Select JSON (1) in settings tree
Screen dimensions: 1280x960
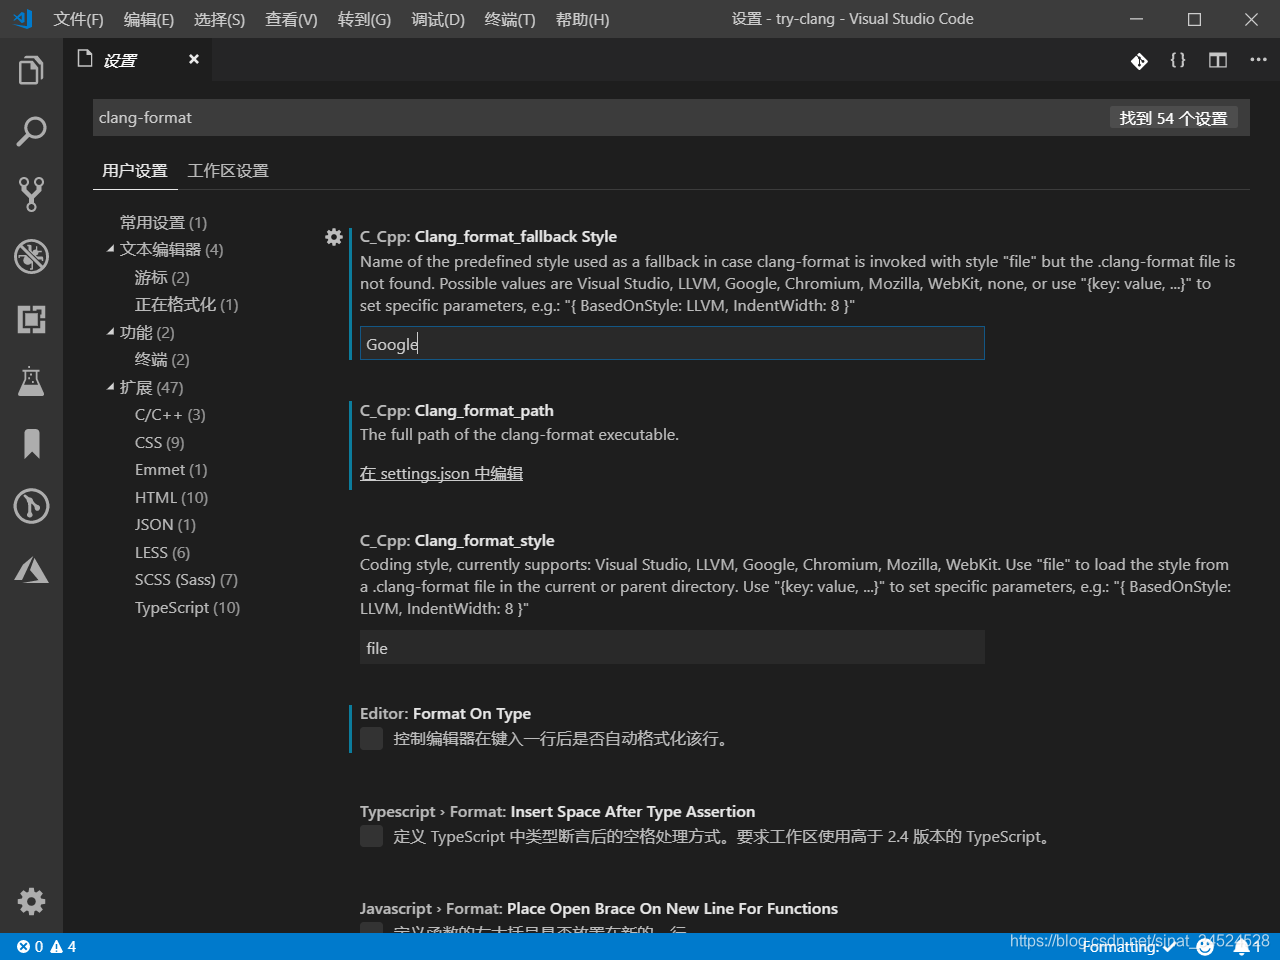[x=165, y=524]
